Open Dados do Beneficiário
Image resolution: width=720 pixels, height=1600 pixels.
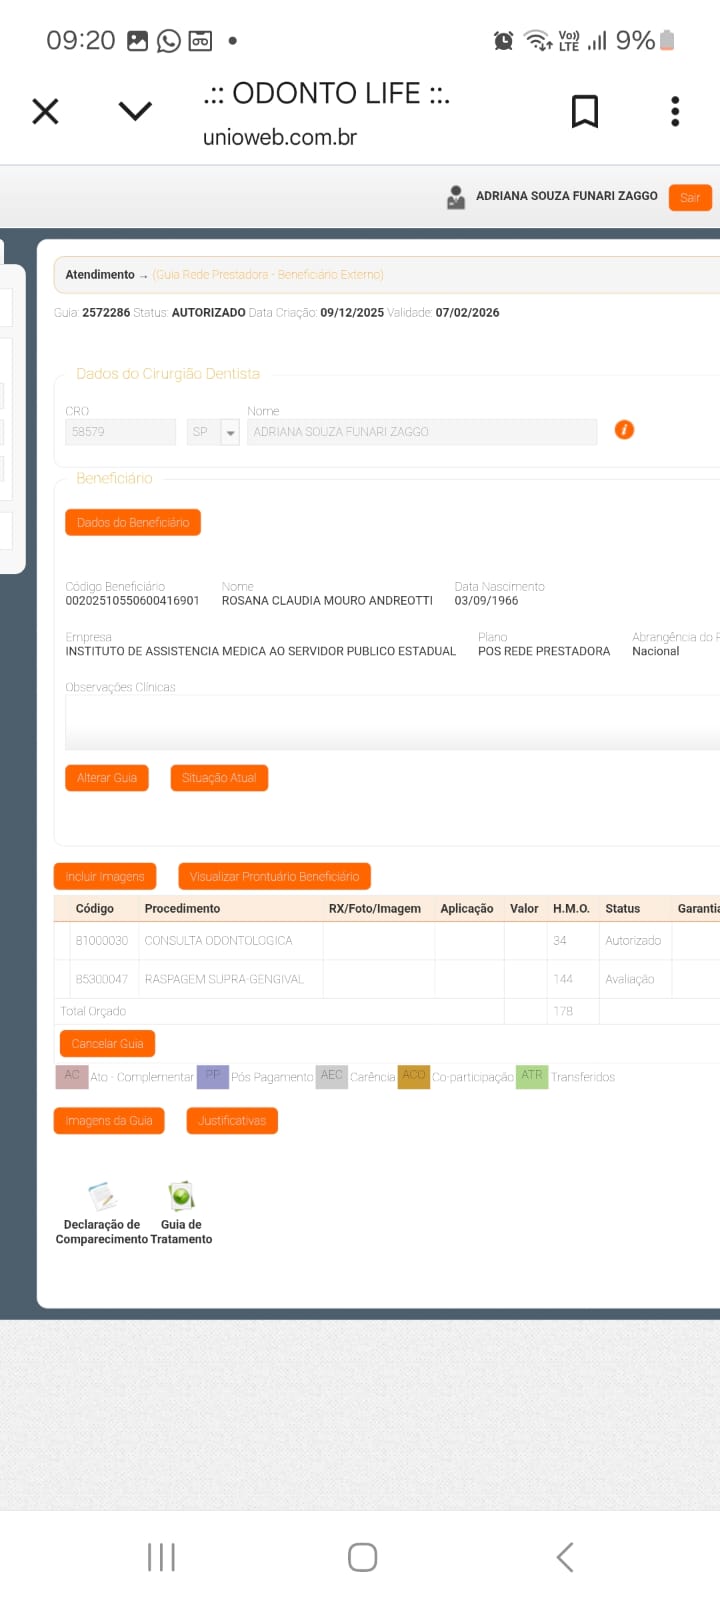[133, 522]
